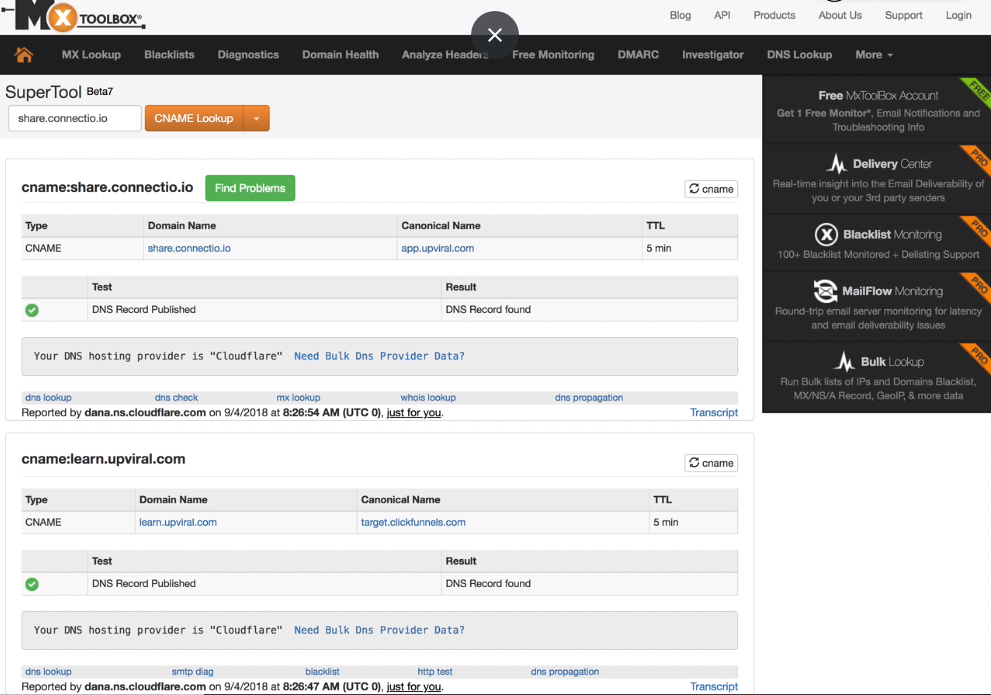Viewport: 991px width, 695px height.
Task: Open the share.connectio.io domain link
Action: pos(189,248)
